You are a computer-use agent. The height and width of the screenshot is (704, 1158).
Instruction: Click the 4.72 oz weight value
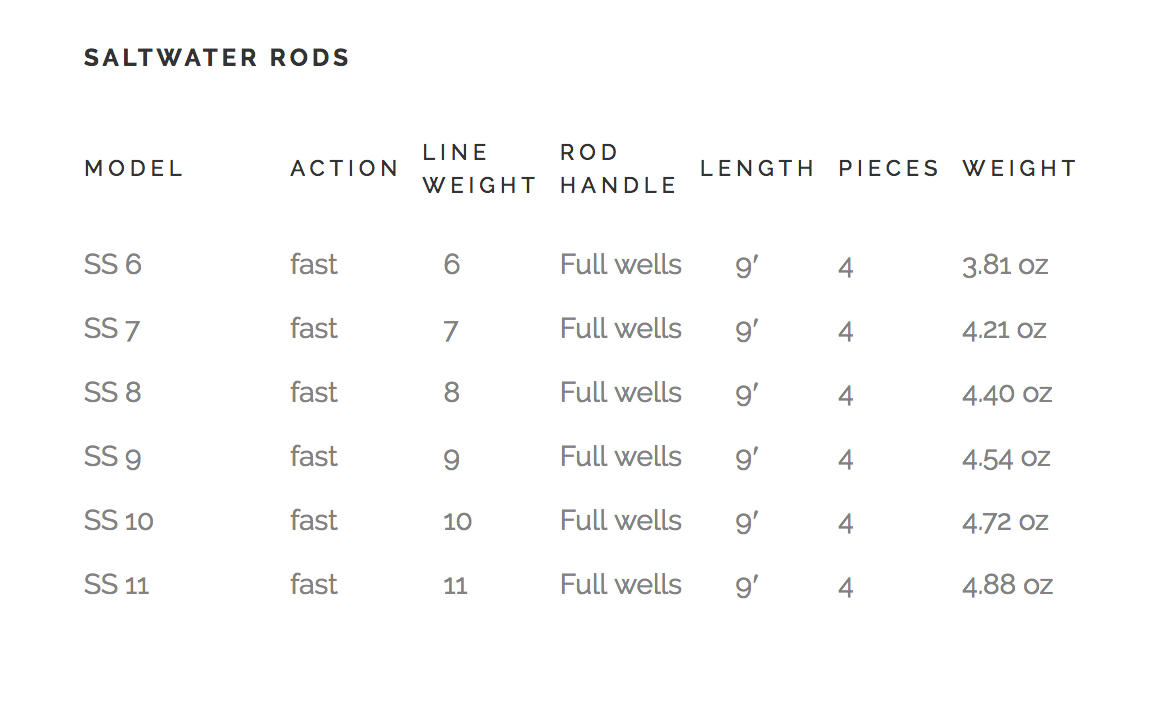click(1006, 521)
